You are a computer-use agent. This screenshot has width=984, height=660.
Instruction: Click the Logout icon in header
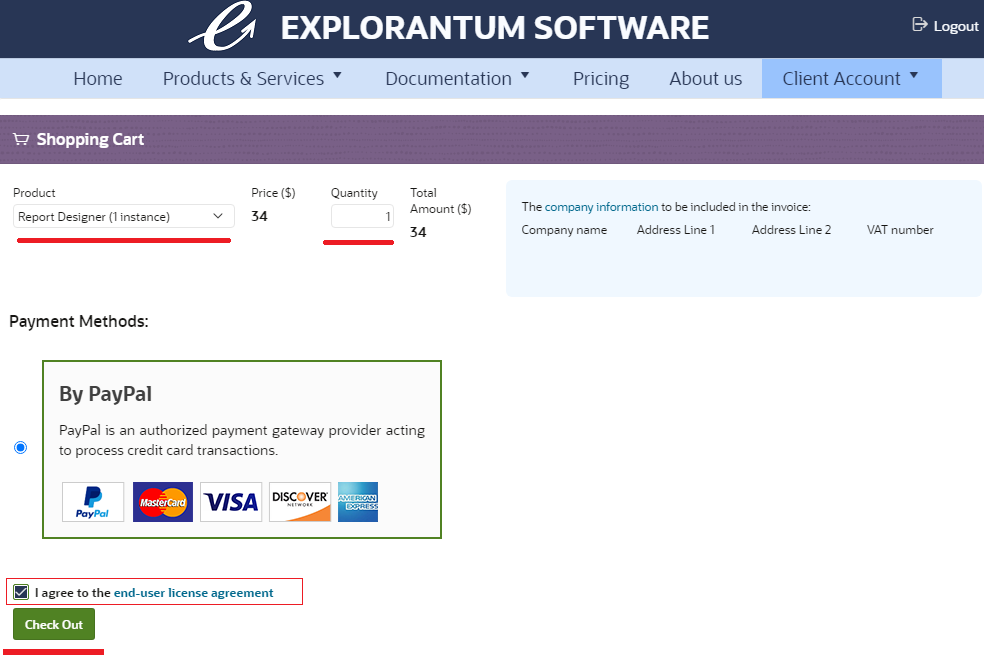920,25
